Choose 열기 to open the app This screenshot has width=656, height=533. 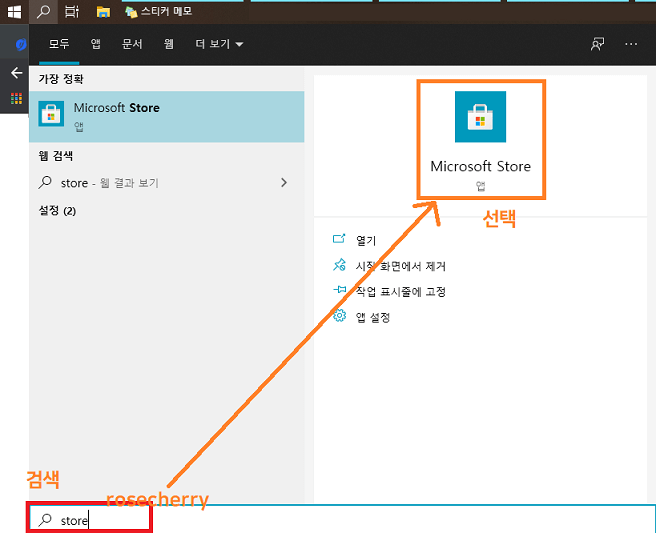366,241
